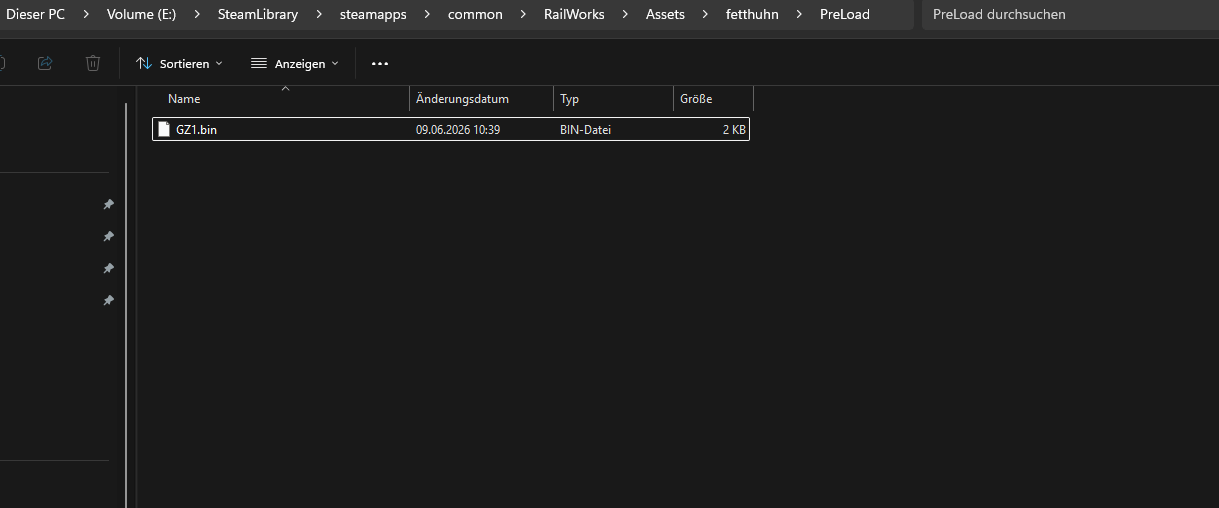Viewport: 1219px width, 508px height.
Task: Select the GZ1.bin file name
Action: (196, 130)
